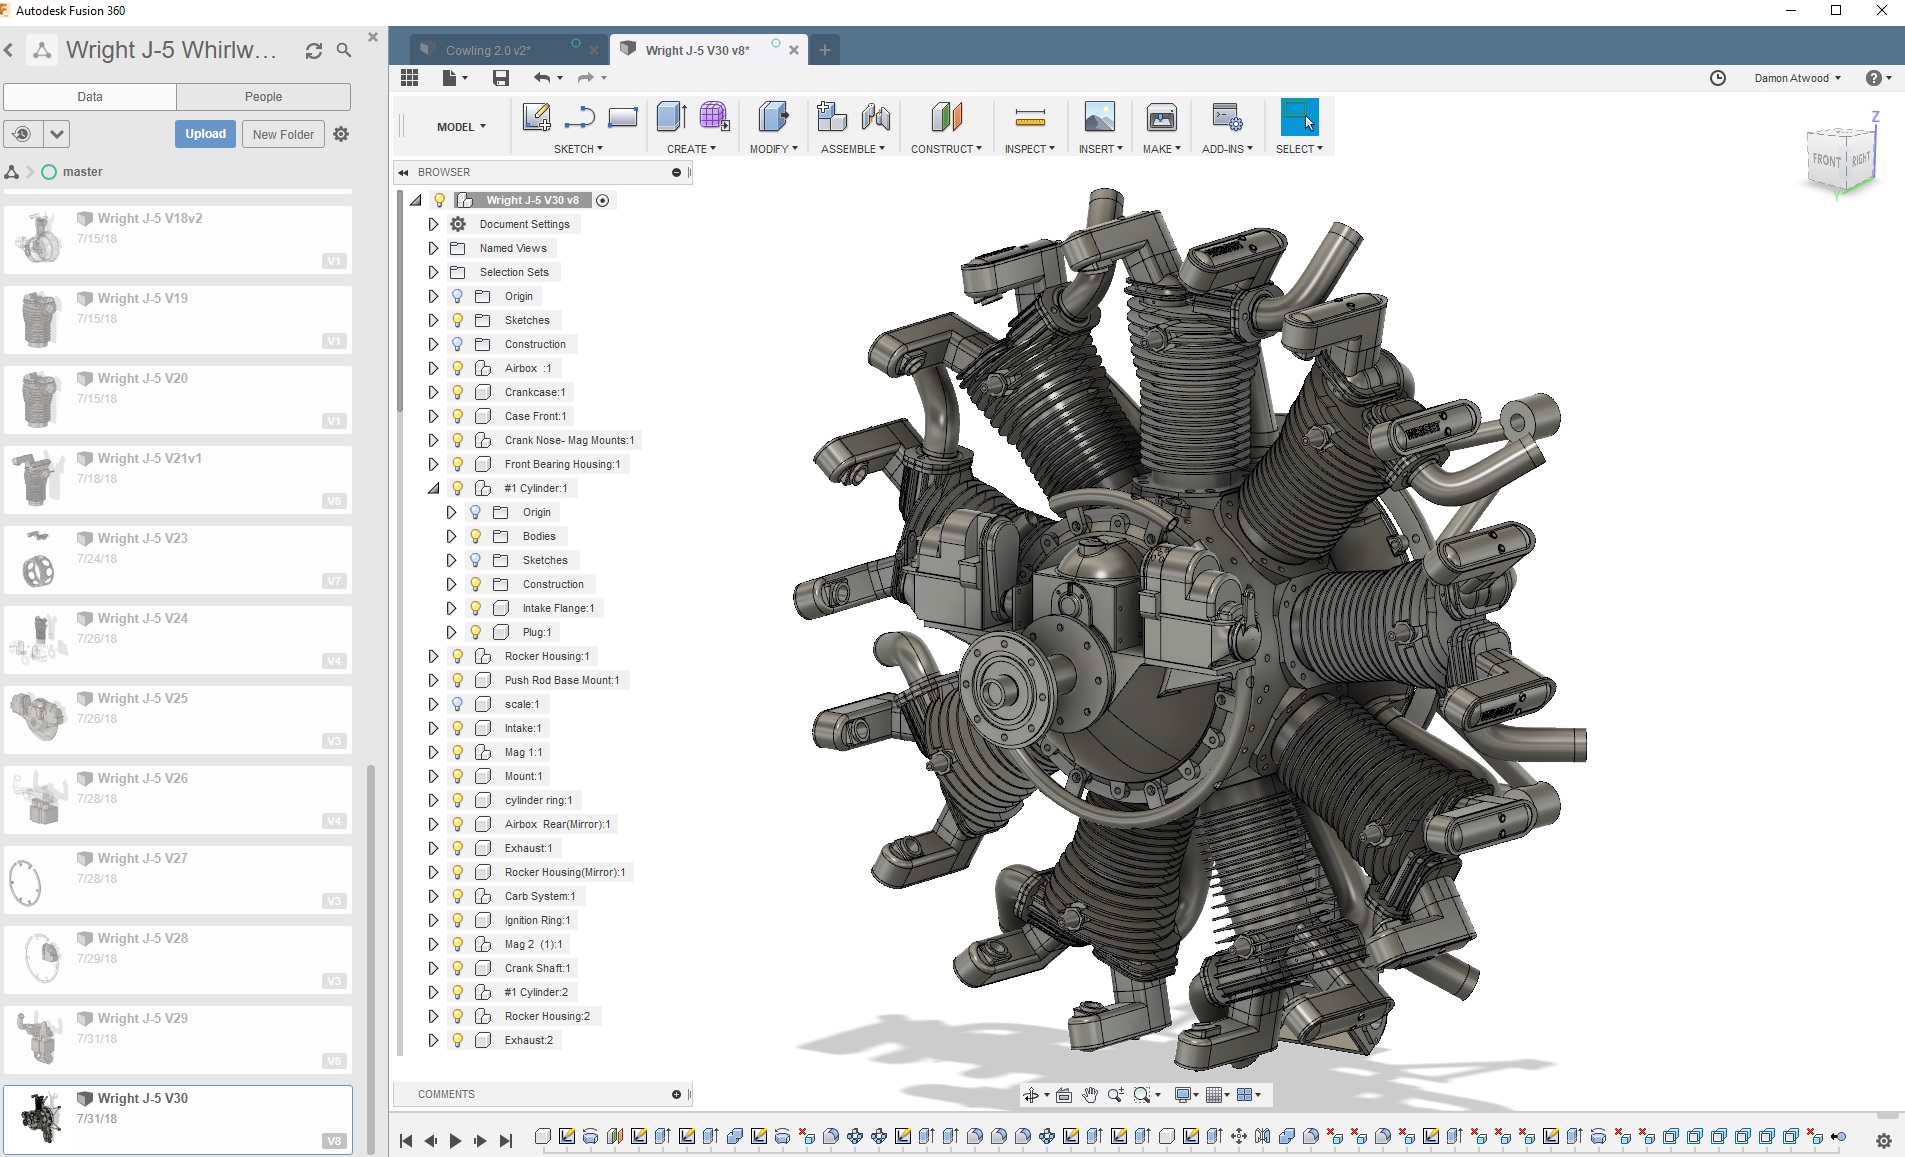This screenshot has height=1157, width=1905.
Task: Click the Undo arrow icon
Action: (541, 78)
